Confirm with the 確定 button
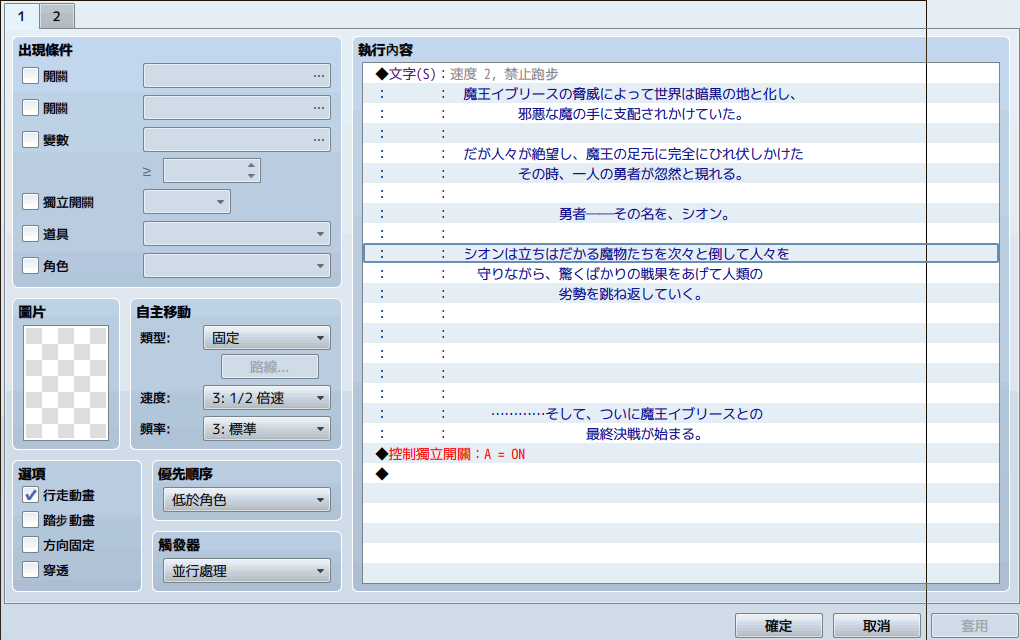This screenshot has height=640, width=1020. [779, 626]
